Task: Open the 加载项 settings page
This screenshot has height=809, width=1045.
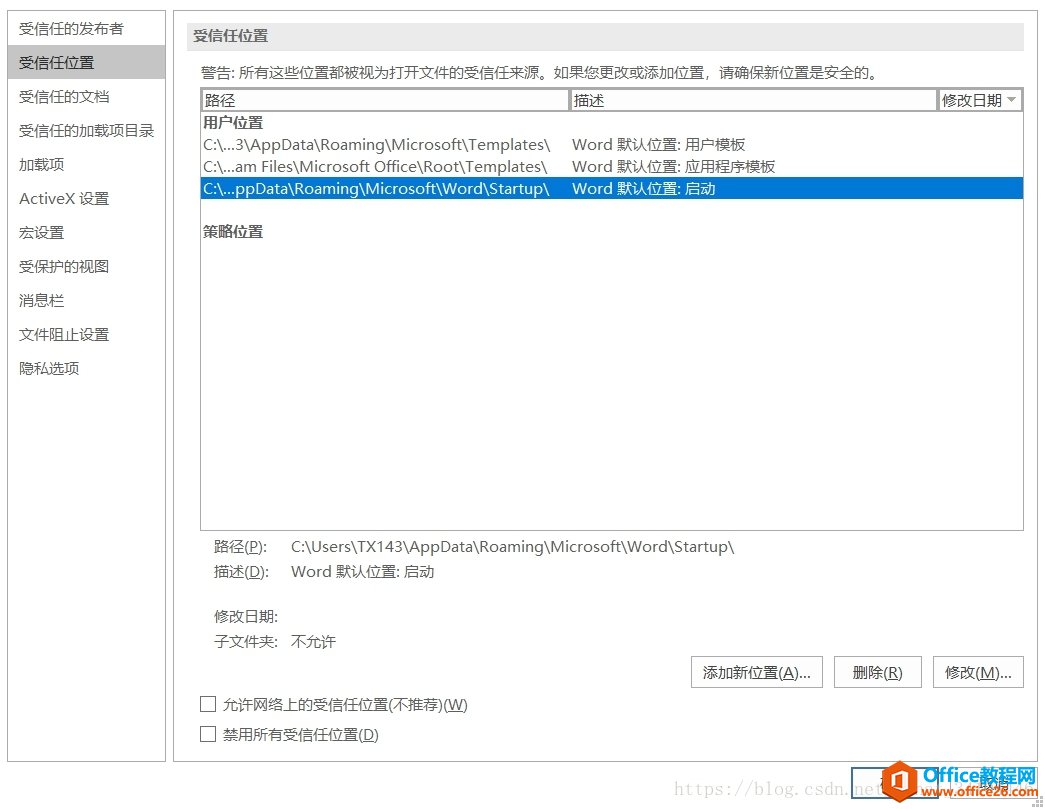Action: tap(40, 164)
